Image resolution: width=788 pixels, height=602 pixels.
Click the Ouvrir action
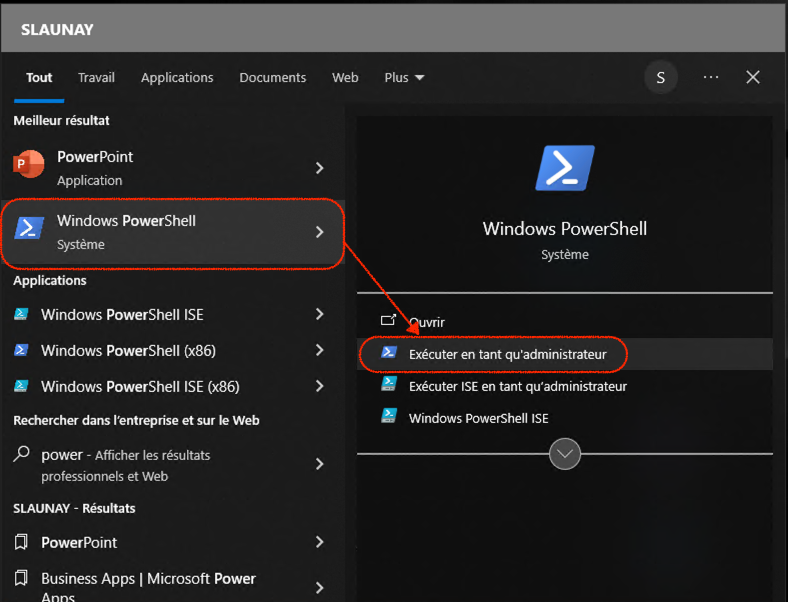click(x=426, y=322)
